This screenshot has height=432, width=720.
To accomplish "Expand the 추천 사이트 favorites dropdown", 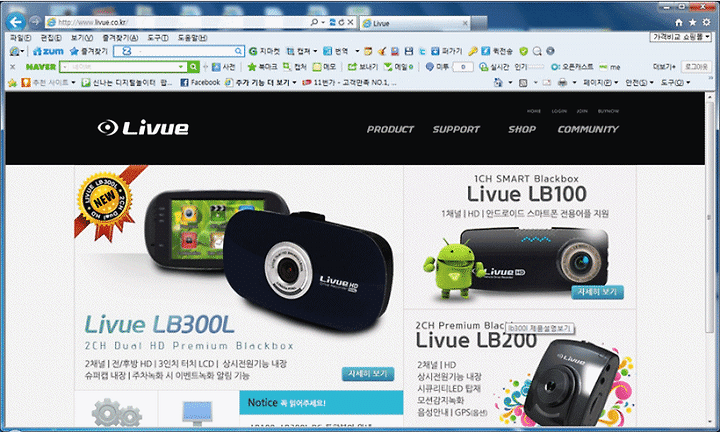I will coord(73,83).
